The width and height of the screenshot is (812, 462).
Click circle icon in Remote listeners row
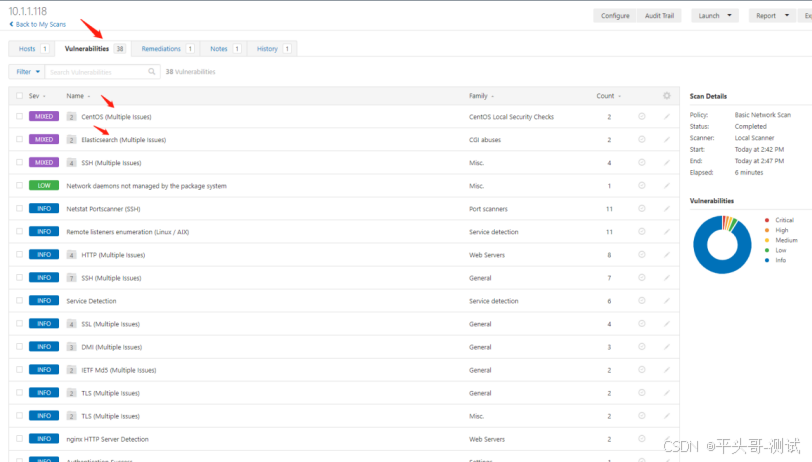[642, 232]
